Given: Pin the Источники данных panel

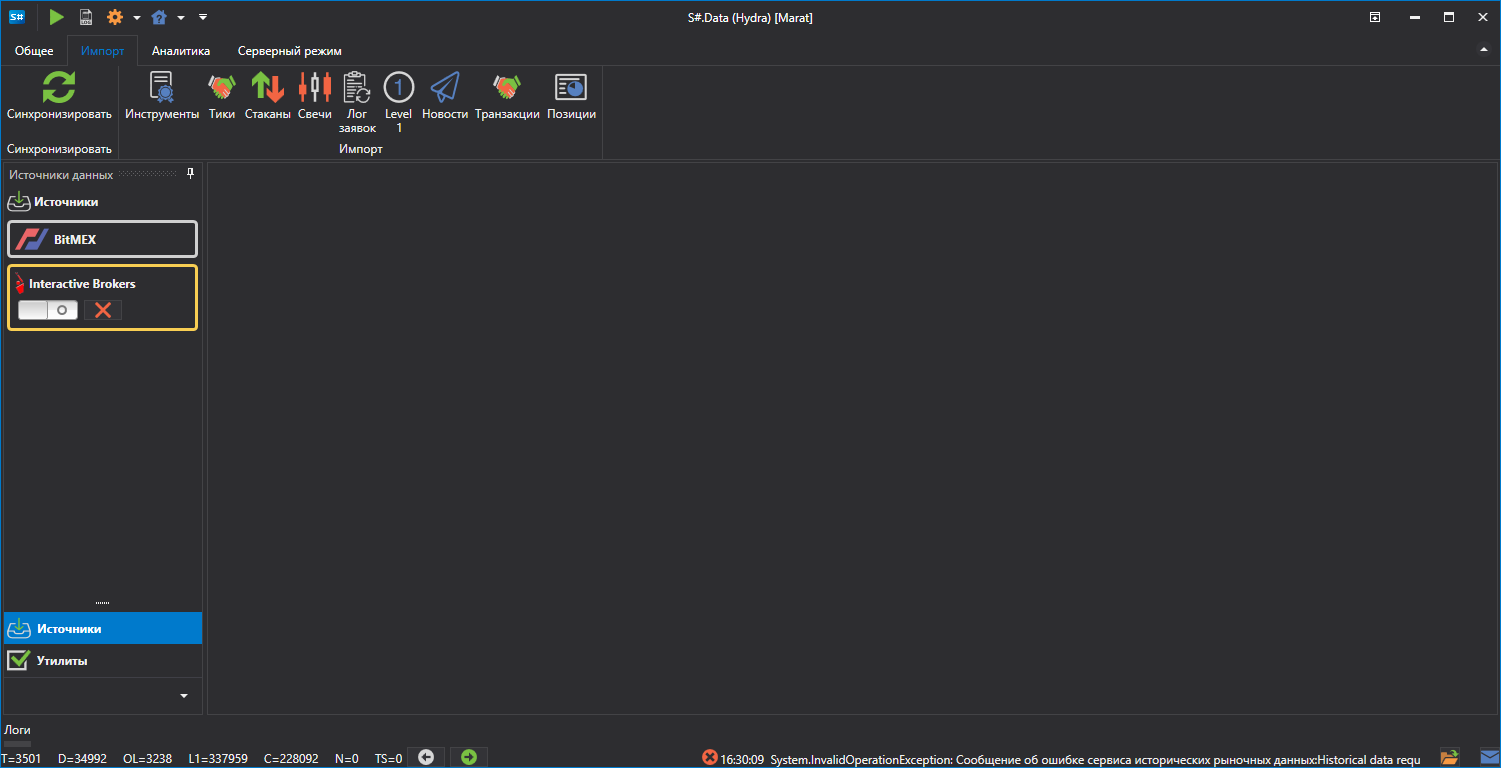Looking at the screenshot, I should pyautogui.click(x=191, y=174).
